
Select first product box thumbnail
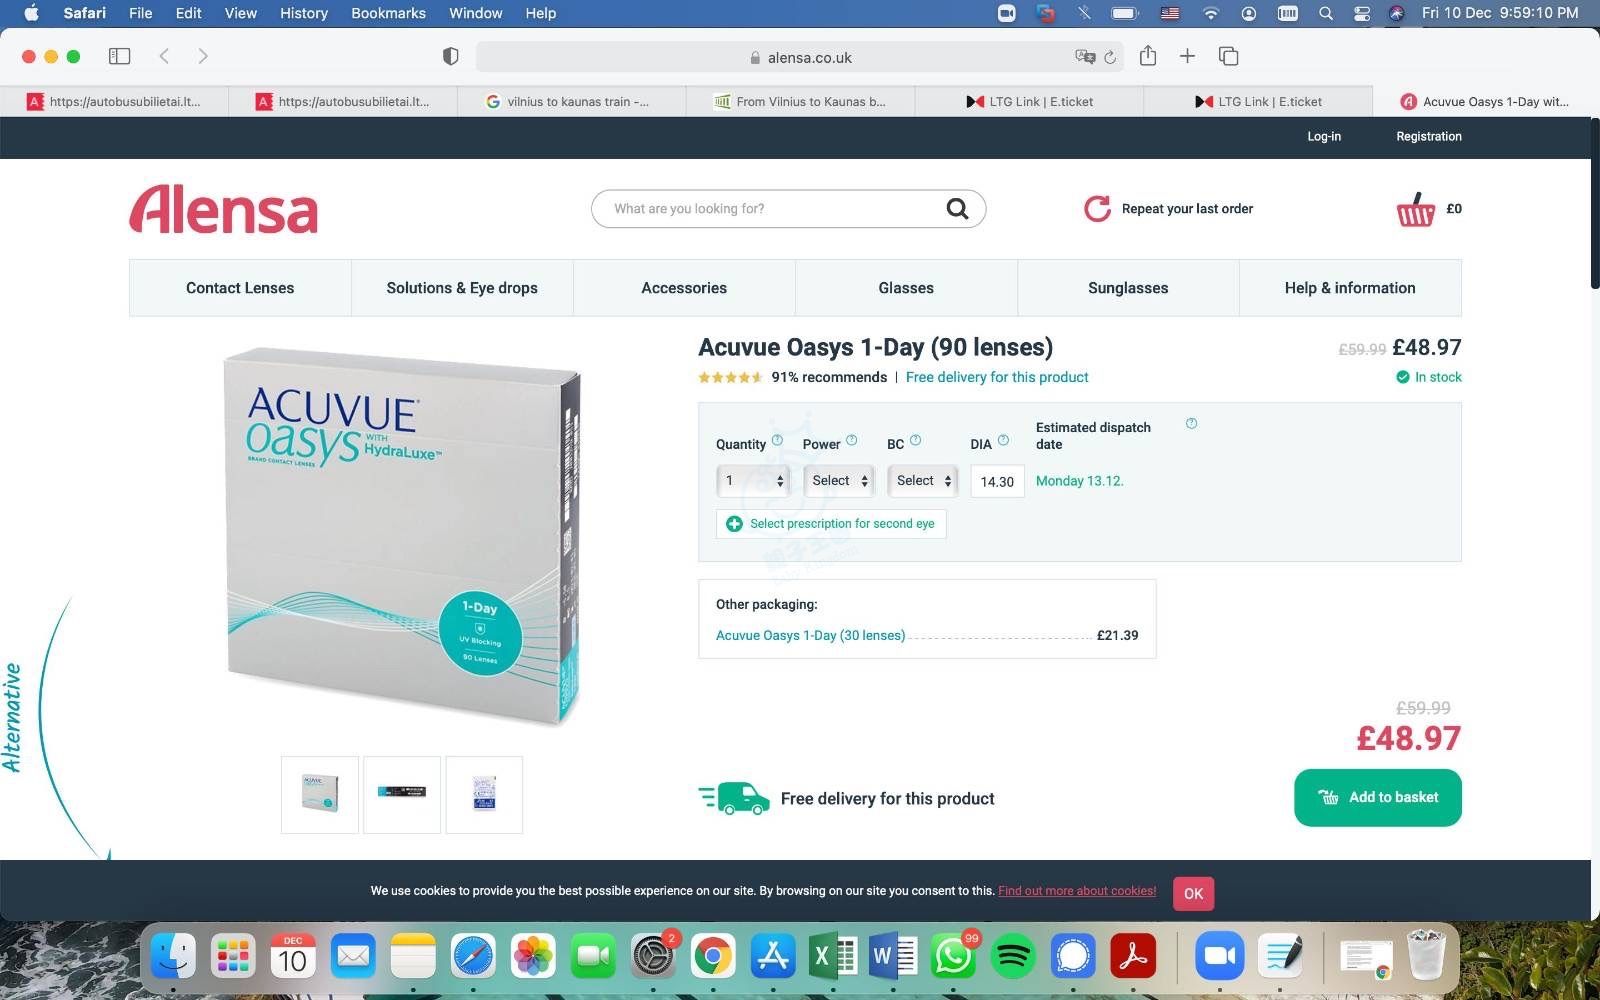point(320,795)
